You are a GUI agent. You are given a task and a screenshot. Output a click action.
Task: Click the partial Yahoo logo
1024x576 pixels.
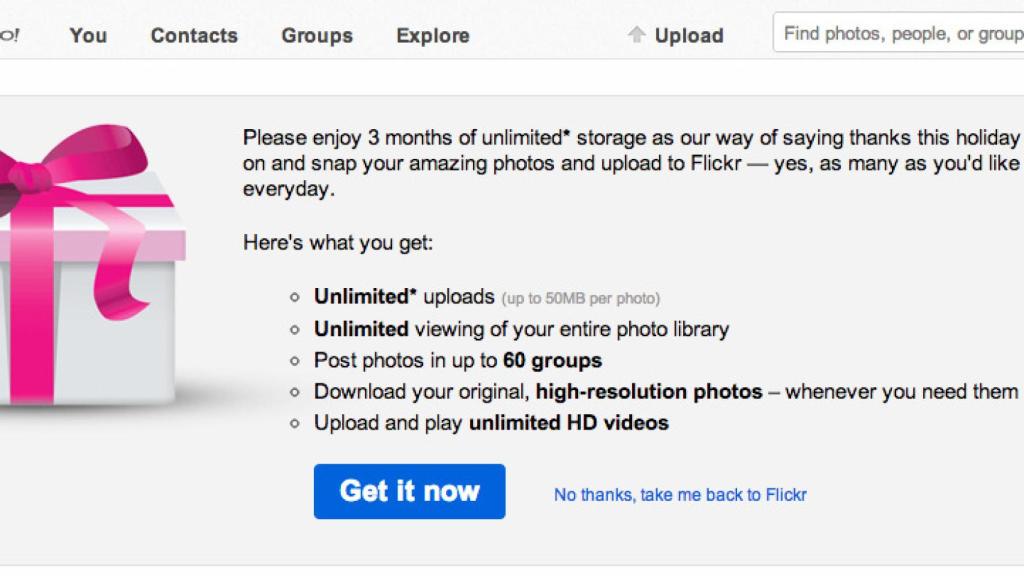click(x=9, y=35)
